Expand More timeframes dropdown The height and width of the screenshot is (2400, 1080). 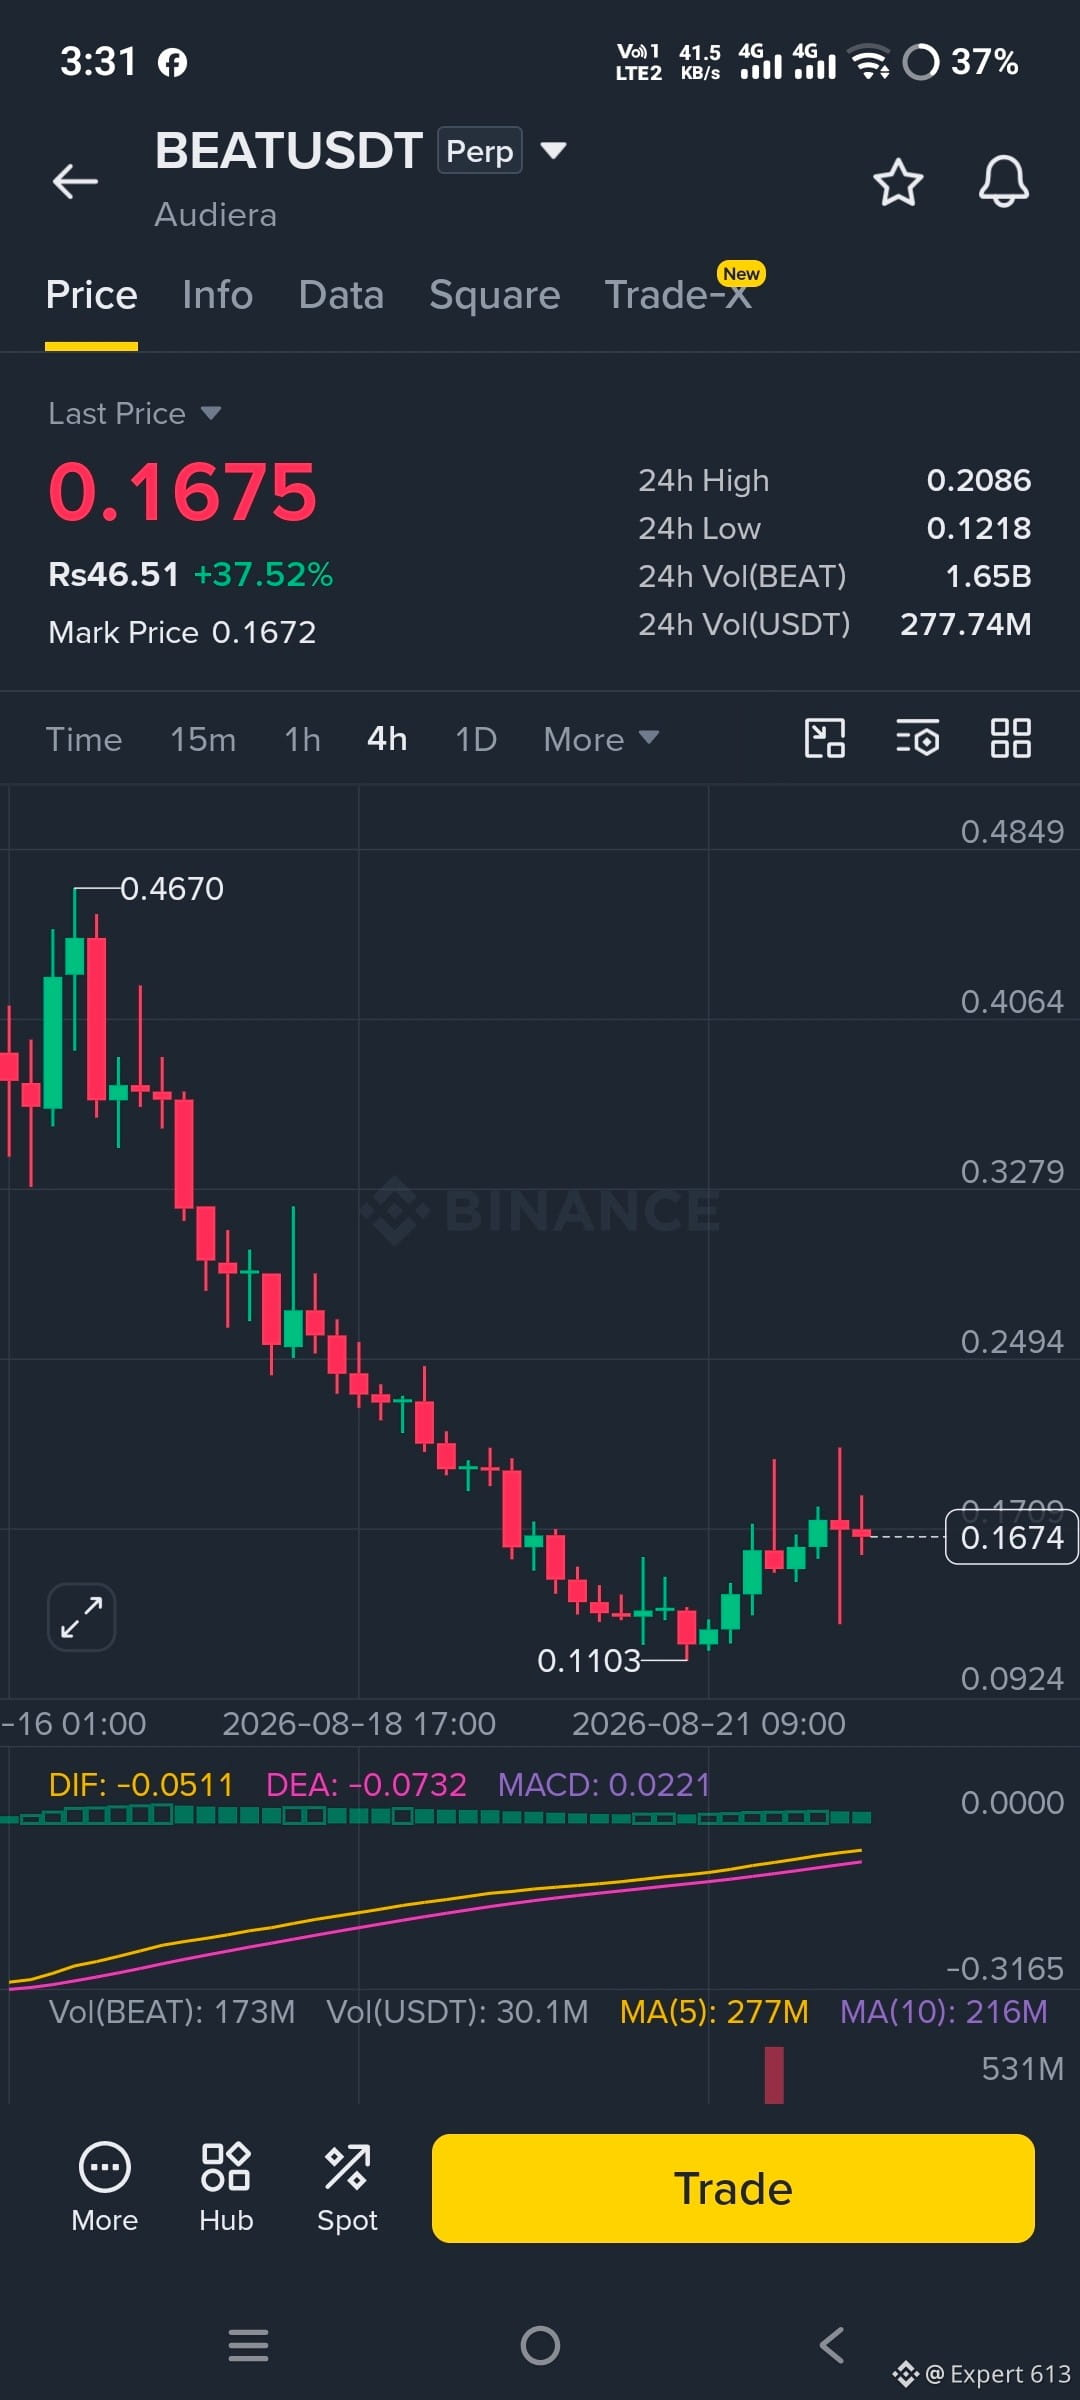pyautogui.click(x=601, y=739)
